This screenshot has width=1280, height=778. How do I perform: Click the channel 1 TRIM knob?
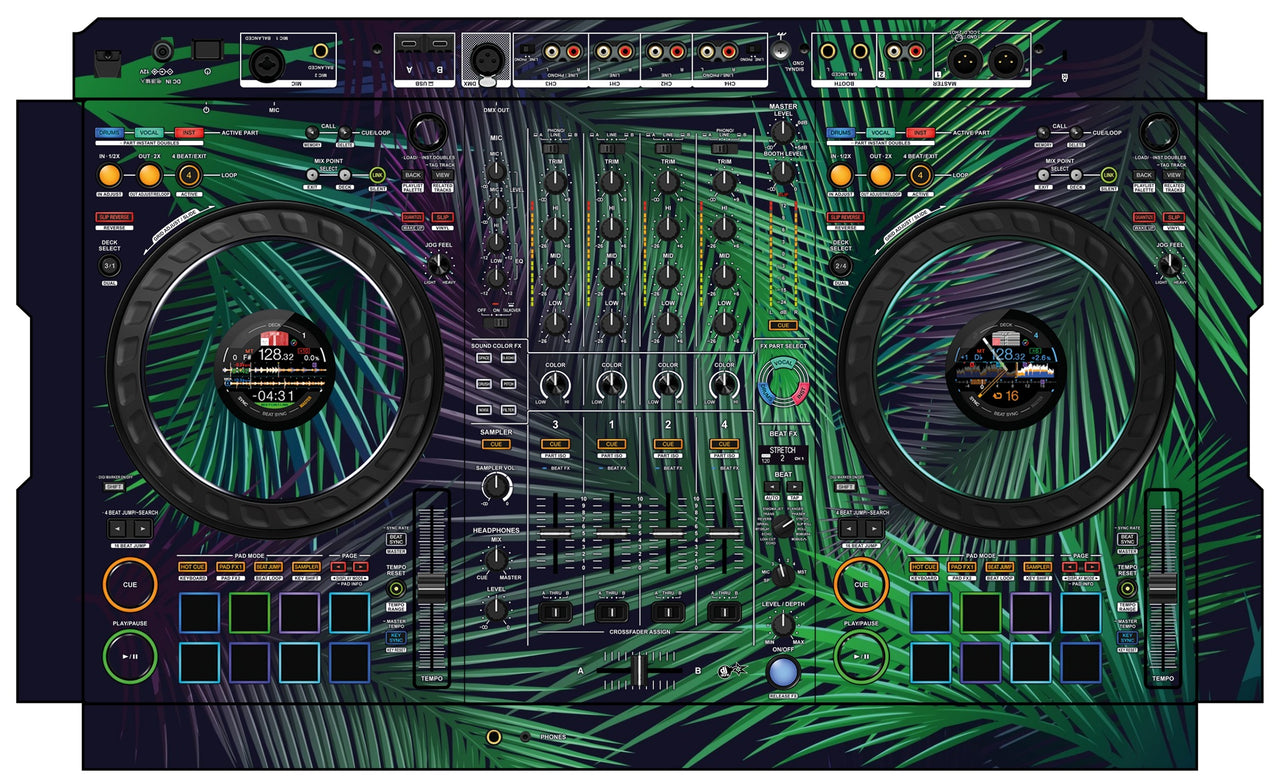coord(610,183)
